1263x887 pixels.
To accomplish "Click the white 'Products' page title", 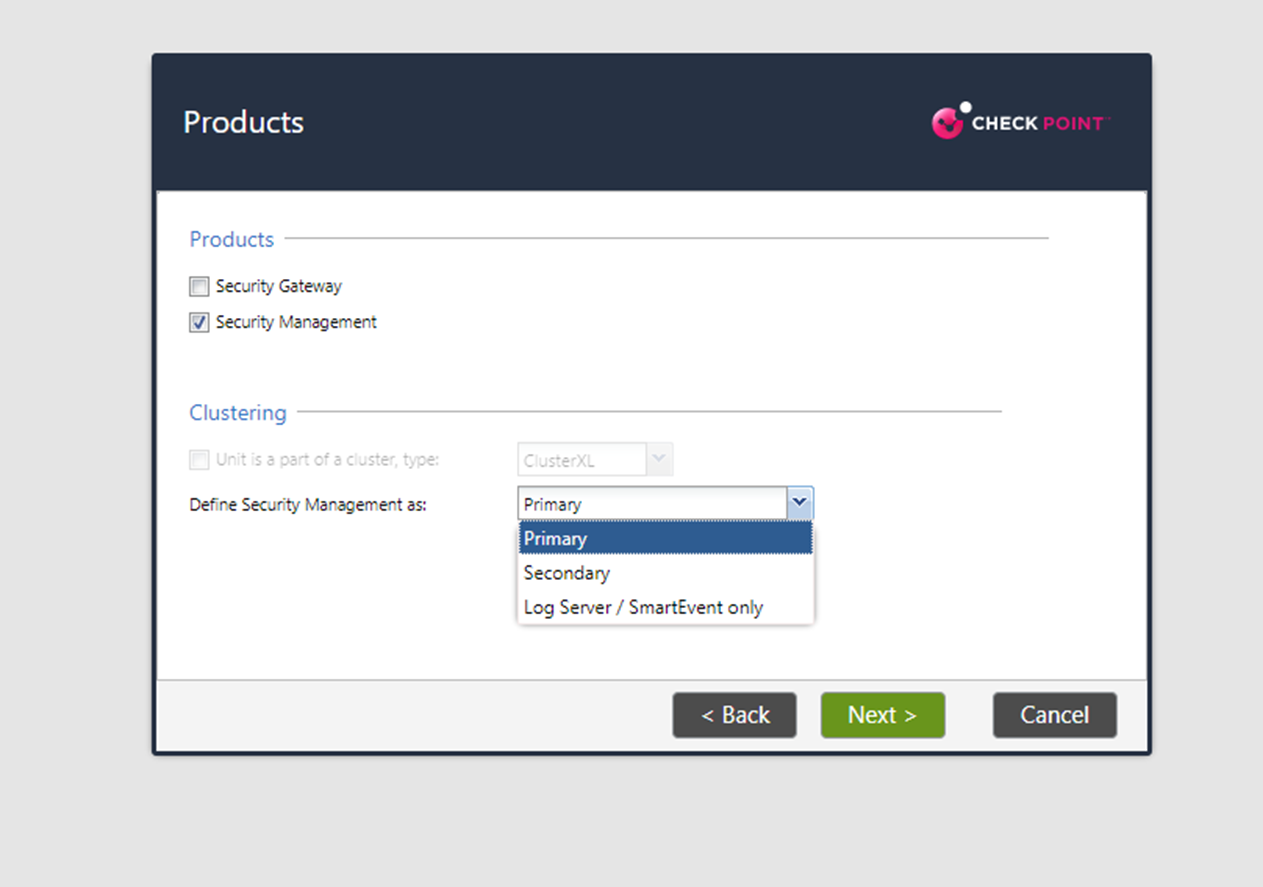I will click(x=243, y=122).
